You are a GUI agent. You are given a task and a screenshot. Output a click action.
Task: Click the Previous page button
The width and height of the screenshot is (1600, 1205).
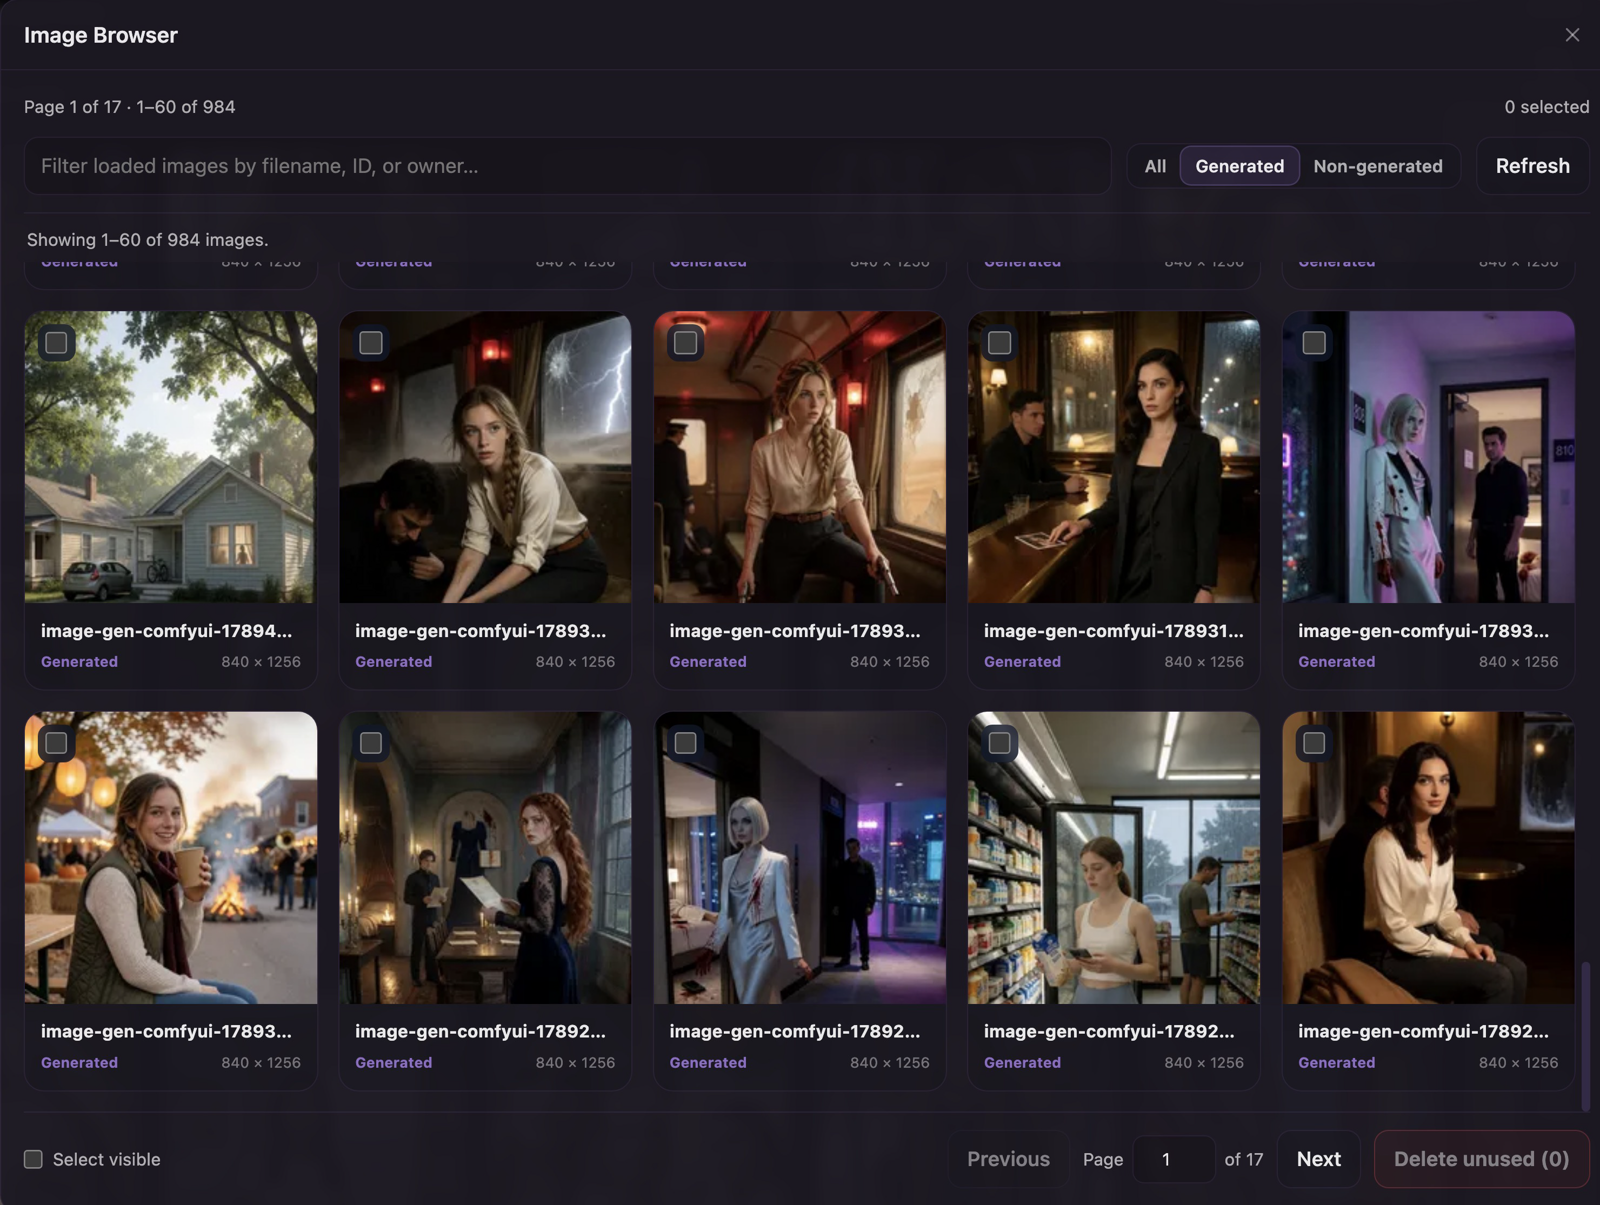[x=1008, y=1159]
